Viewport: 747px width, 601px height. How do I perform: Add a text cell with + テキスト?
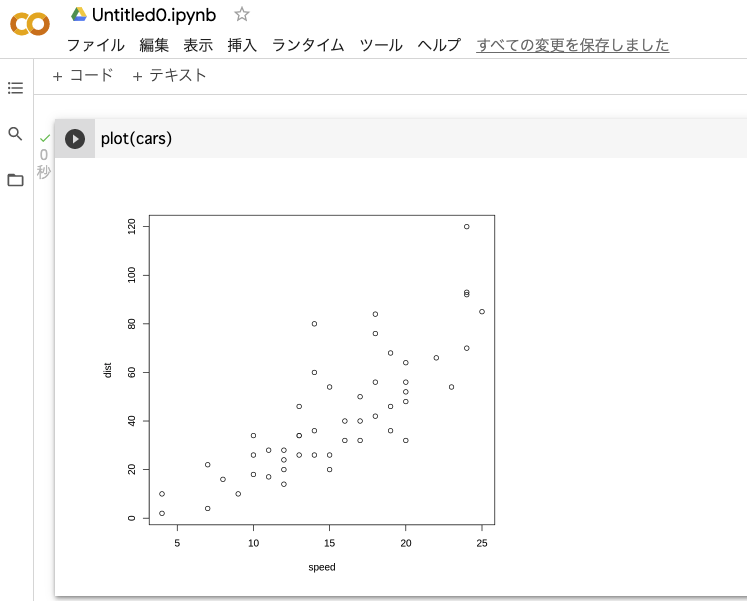170,75
